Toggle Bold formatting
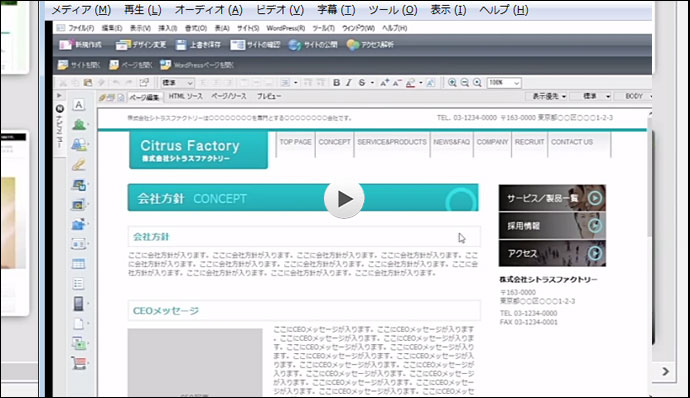690x398 pixels. pyautogui.click(x=337, y=82)
